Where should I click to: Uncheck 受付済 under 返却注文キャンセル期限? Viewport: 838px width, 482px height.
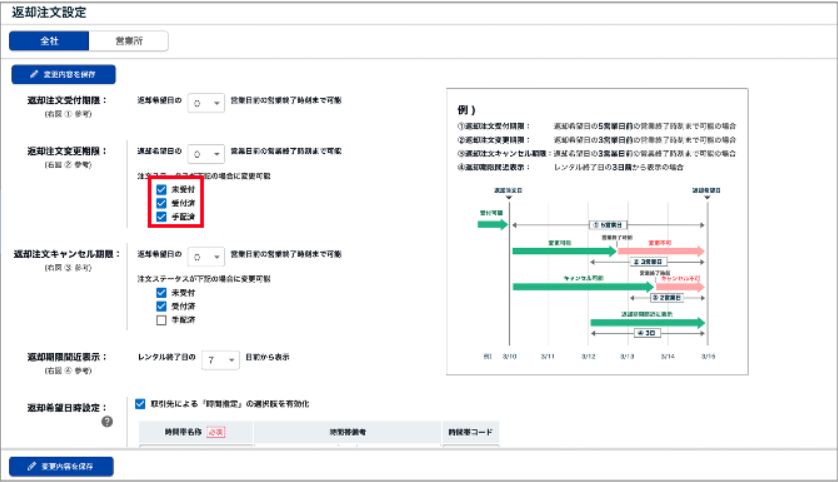tap(161, 306)
